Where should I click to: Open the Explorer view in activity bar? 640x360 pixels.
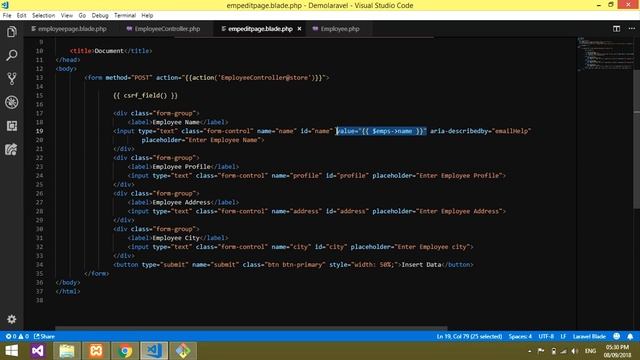coord(11,32)
